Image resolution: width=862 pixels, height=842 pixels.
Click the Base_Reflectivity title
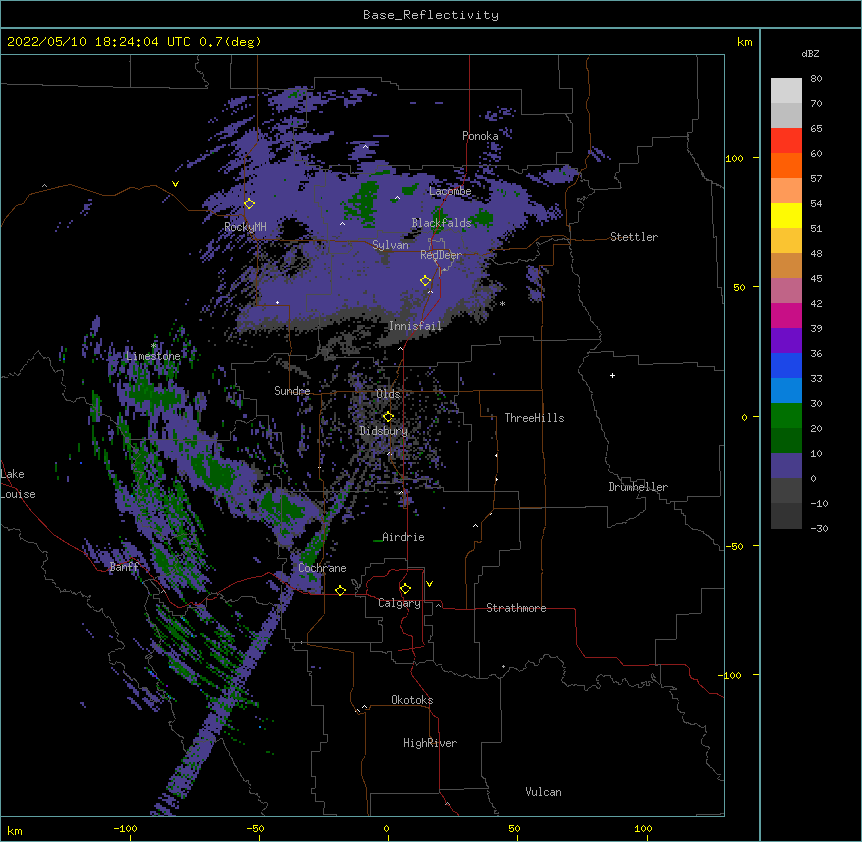pos(431,15)
